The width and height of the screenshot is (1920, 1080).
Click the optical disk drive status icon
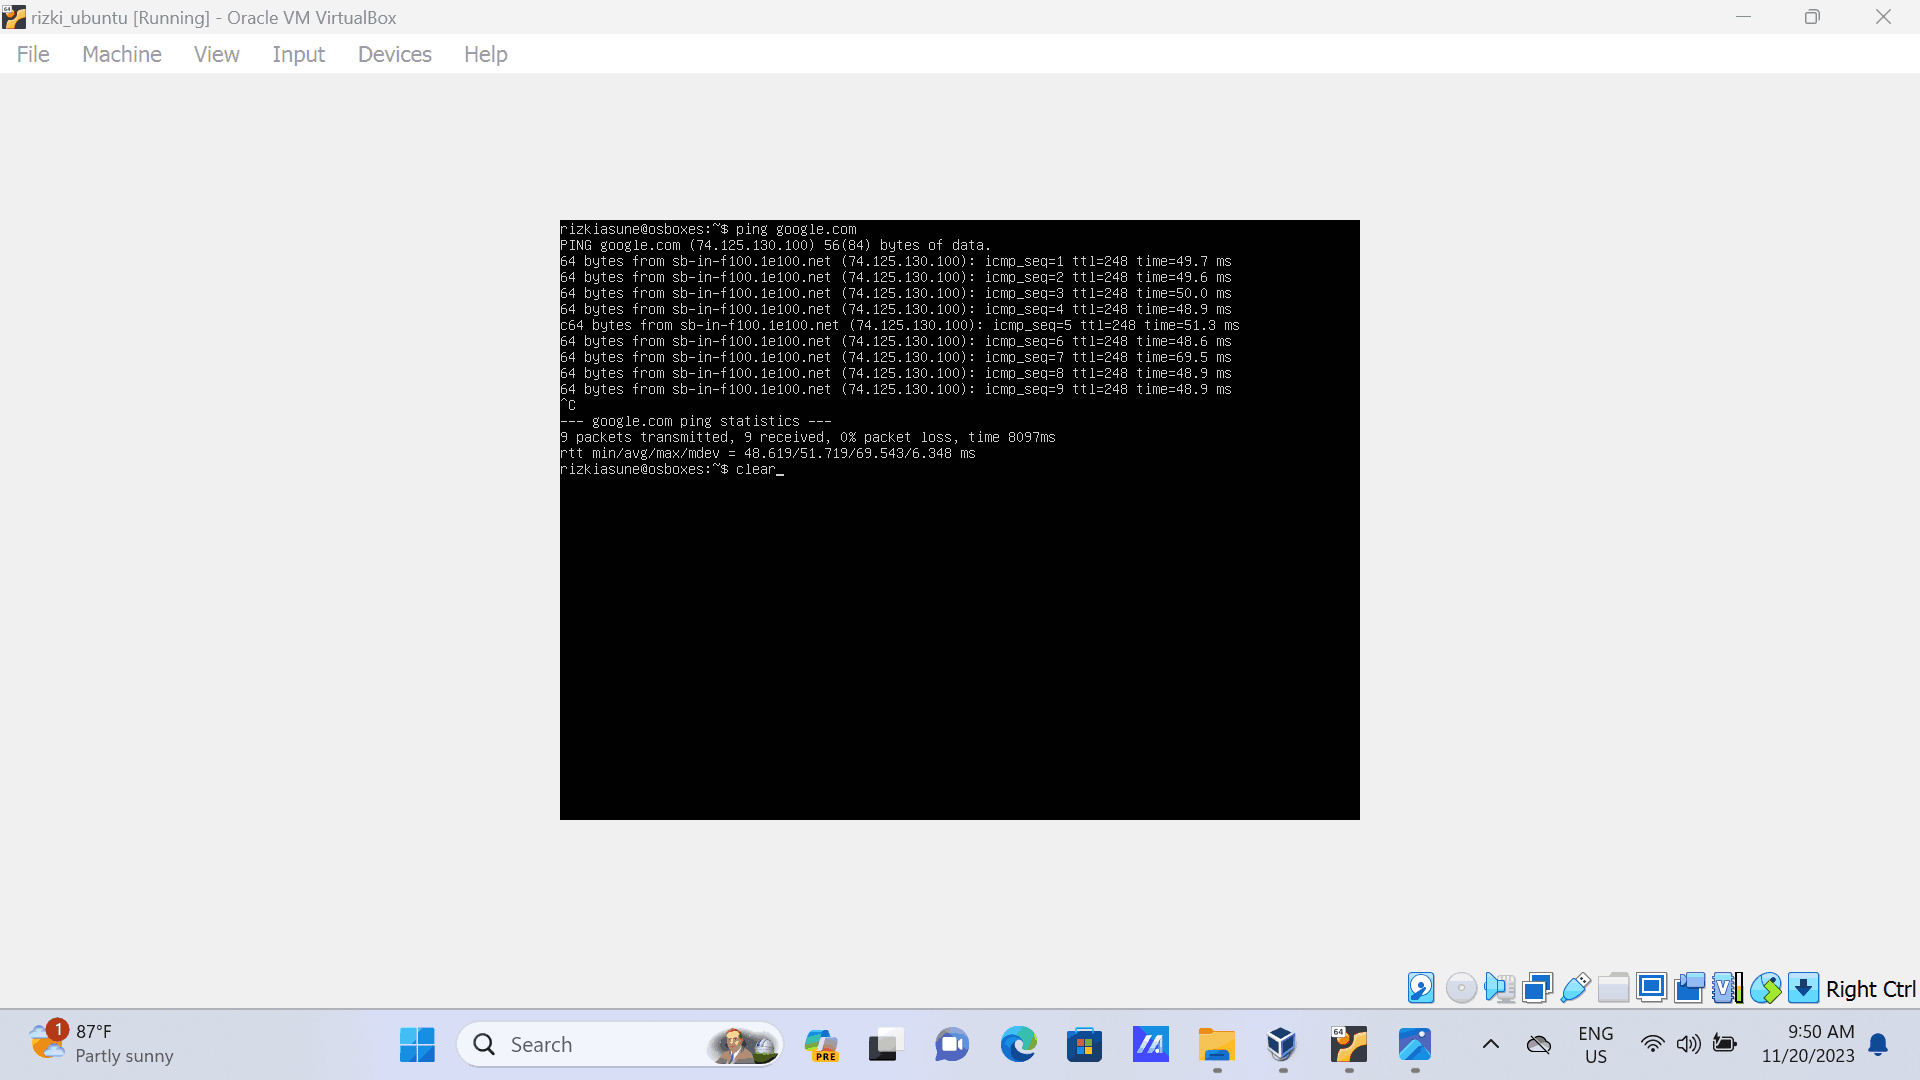[1461, 988]
